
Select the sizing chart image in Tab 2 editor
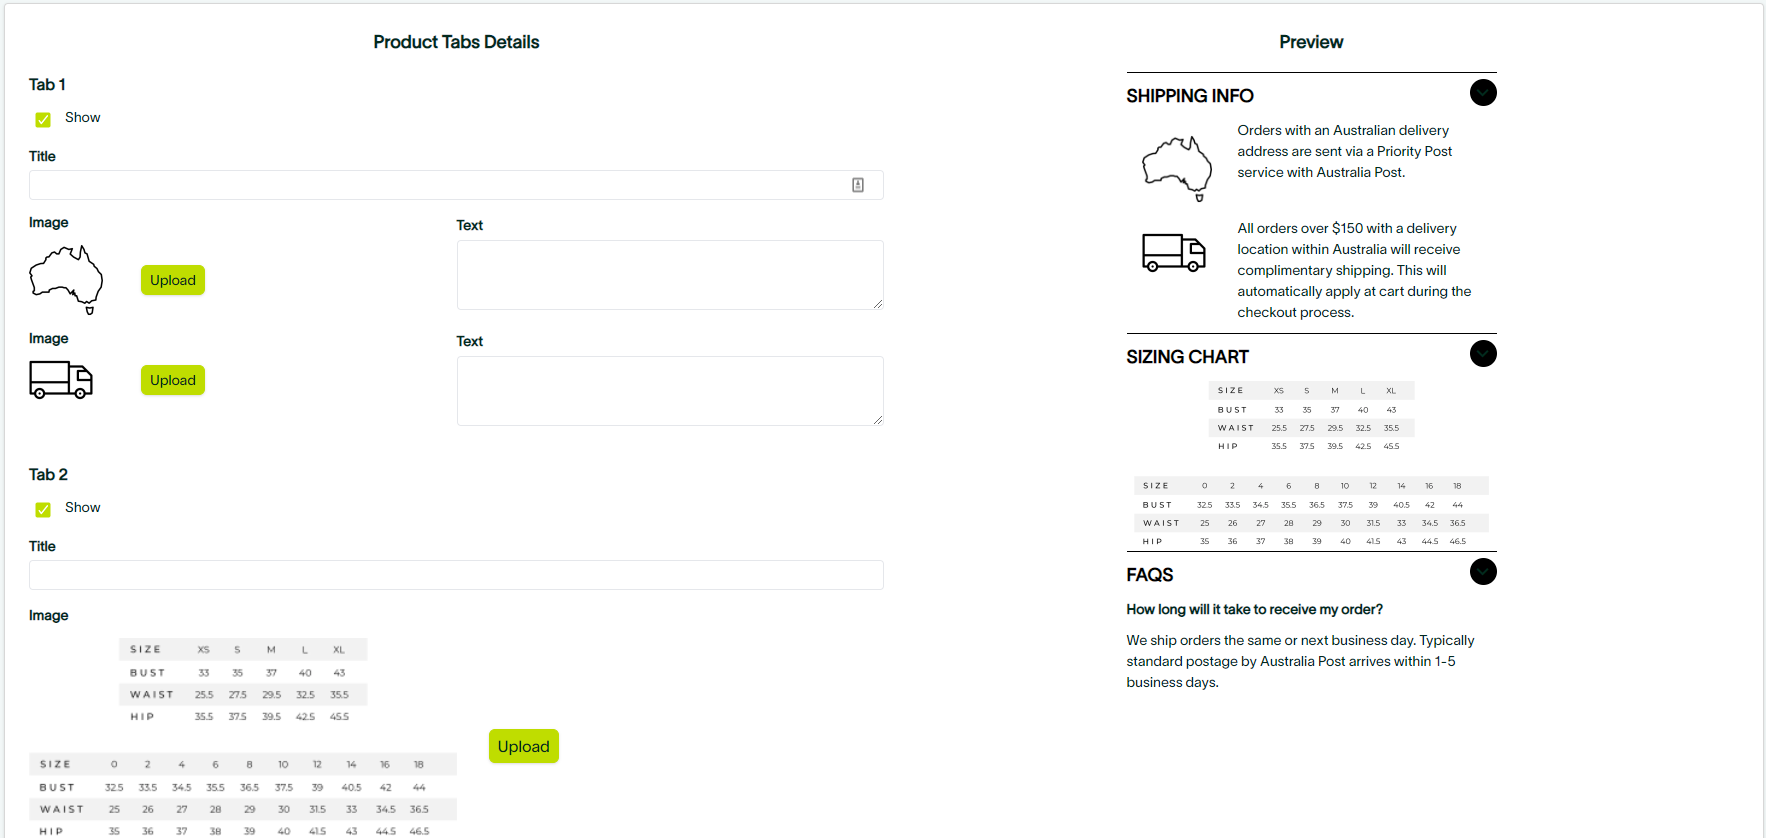(x=243, y=737)
